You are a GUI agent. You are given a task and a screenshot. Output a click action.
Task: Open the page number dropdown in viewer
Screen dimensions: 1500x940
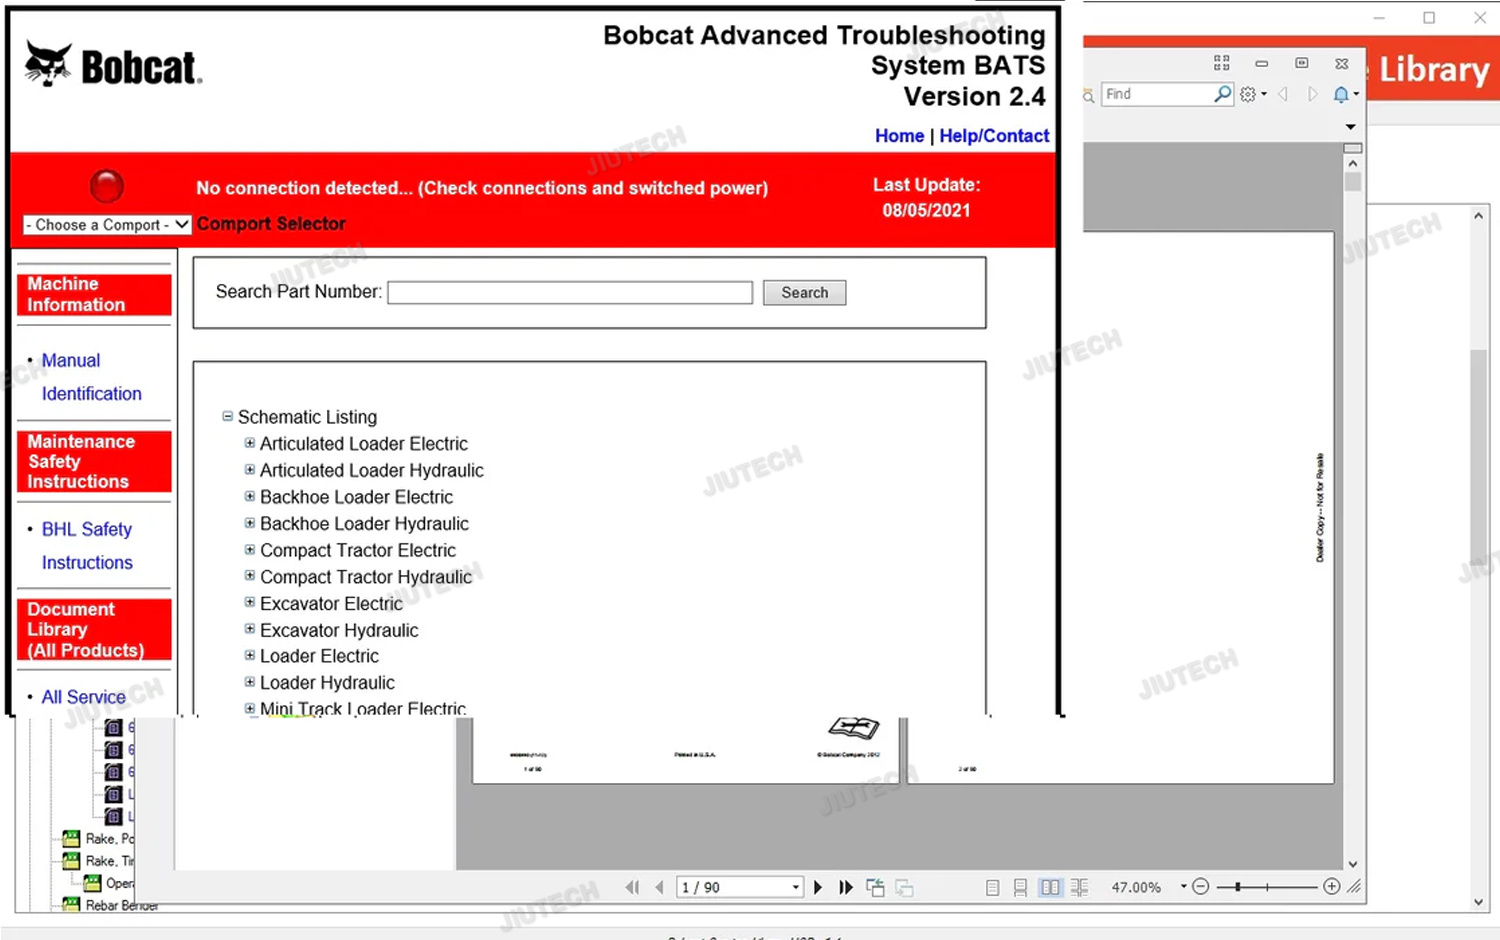796,887
